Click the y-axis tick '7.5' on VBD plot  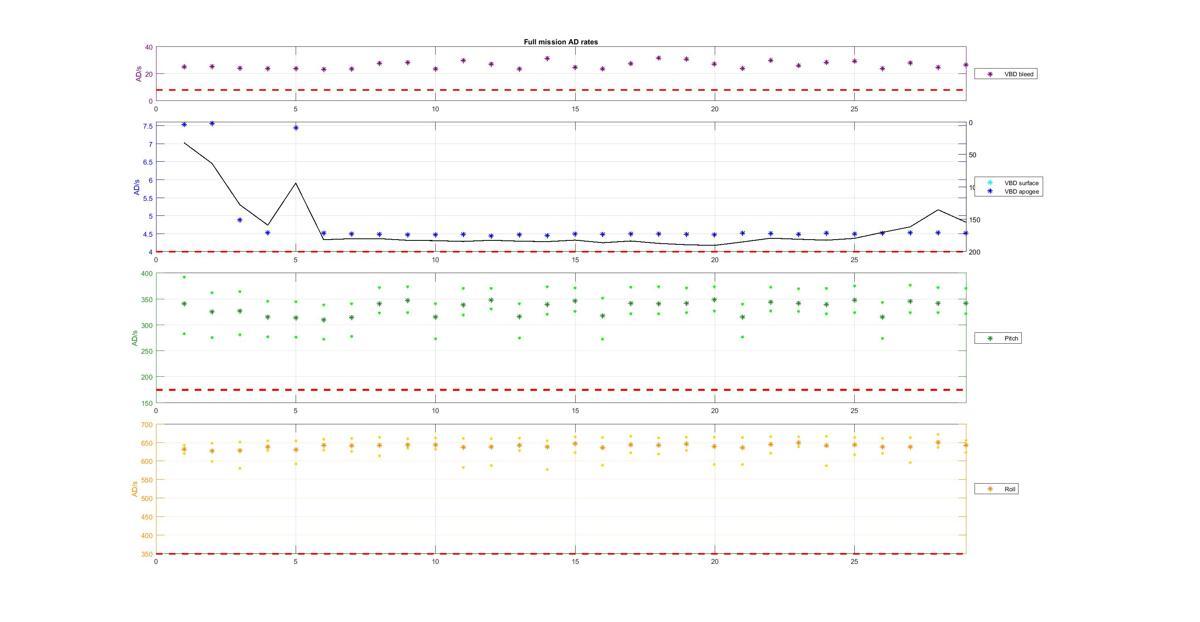click(x=148, y=126)
